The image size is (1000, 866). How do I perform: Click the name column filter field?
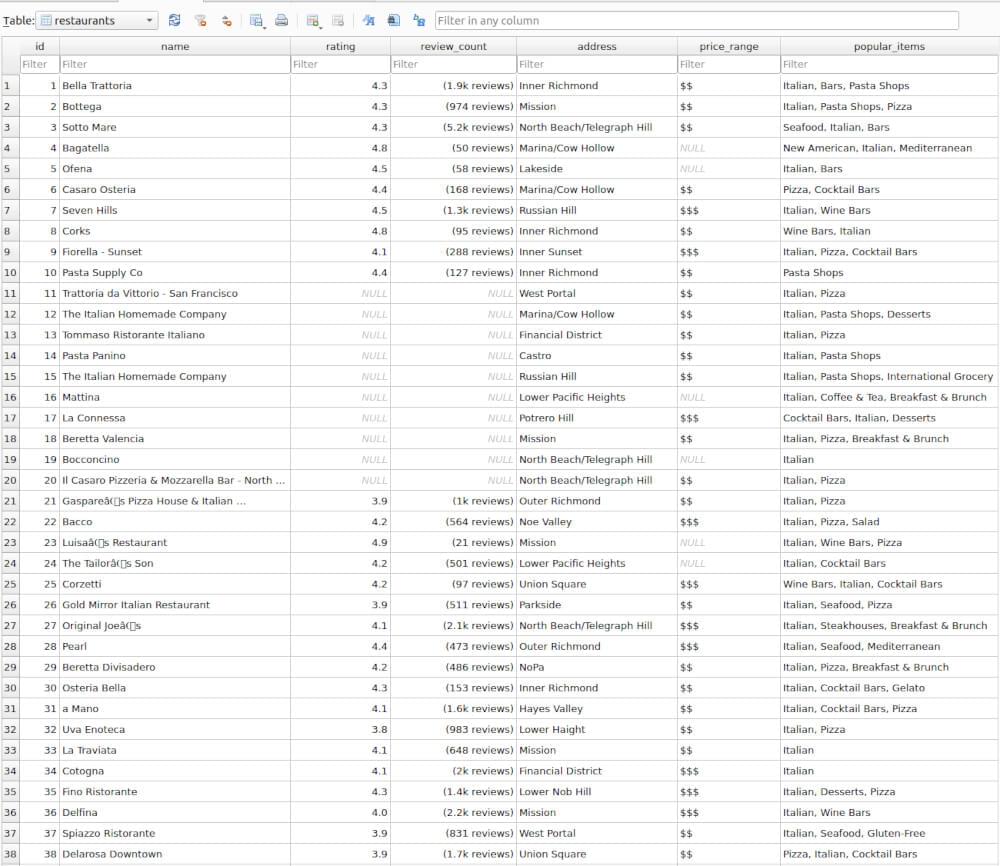(175, 64)
